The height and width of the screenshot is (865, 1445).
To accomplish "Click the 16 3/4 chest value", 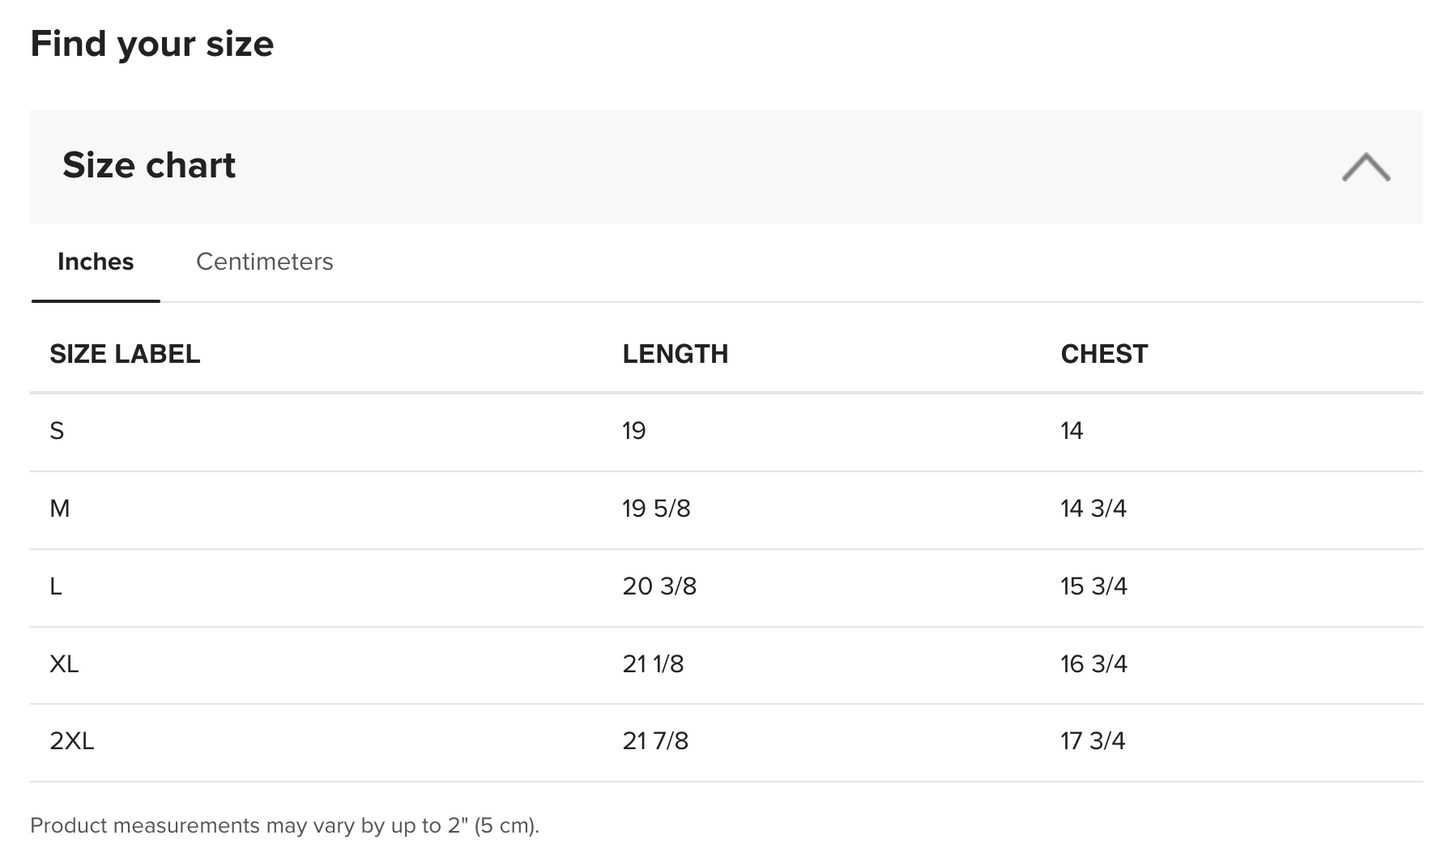I will coord(1094,664).
